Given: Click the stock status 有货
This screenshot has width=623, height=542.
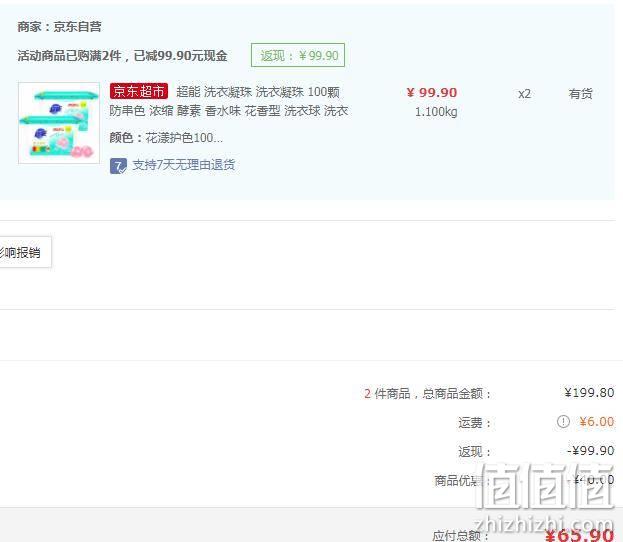Looking at the screenshot, I should 580,94.
